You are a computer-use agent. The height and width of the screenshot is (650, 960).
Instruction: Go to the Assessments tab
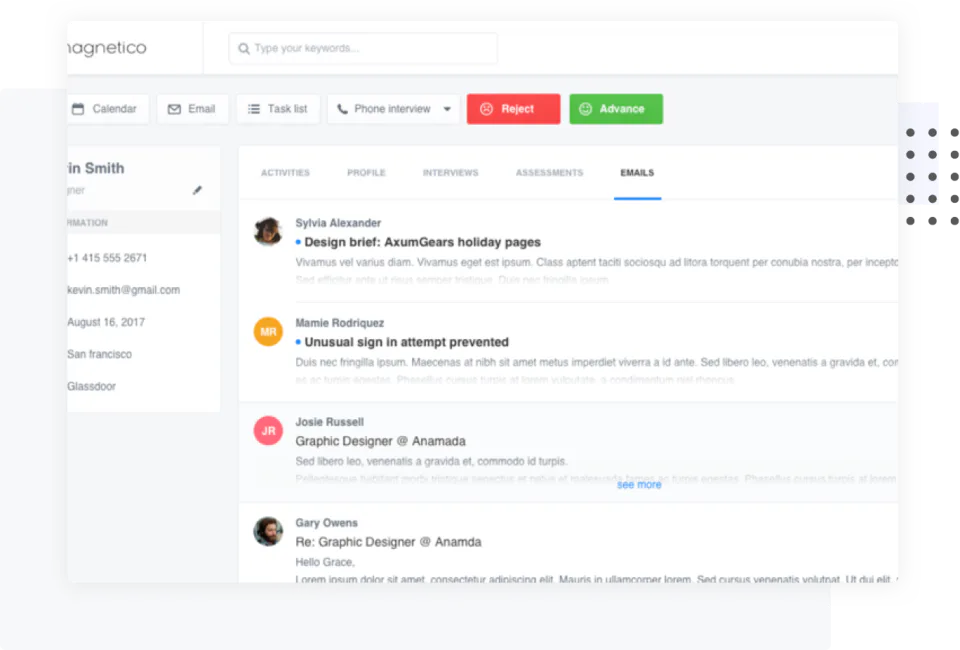point(549,173)
